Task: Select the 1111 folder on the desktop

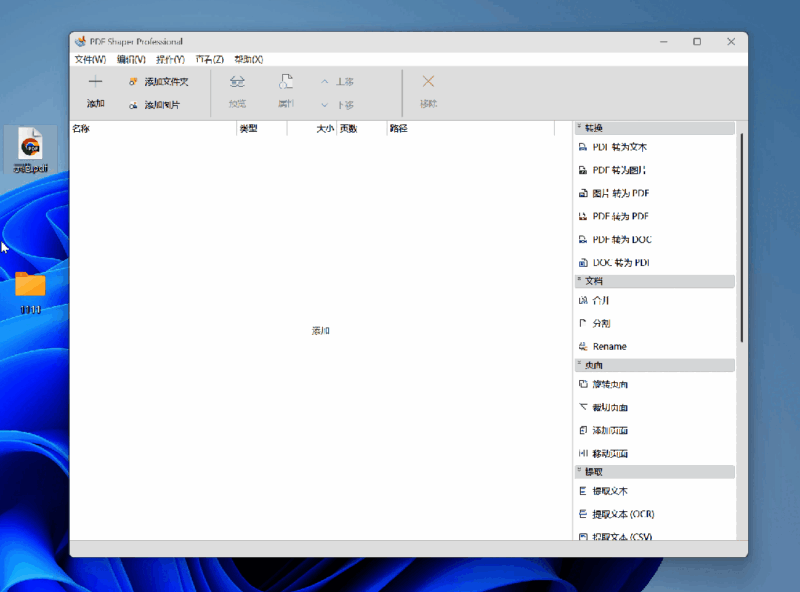Action: (31, 292)
